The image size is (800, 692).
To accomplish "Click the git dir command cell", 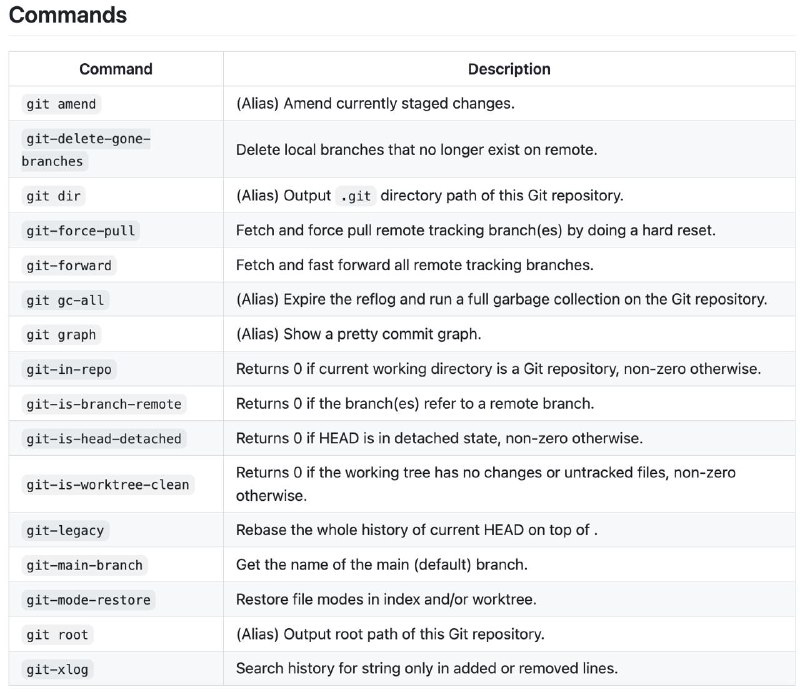I will coord(54,196).
